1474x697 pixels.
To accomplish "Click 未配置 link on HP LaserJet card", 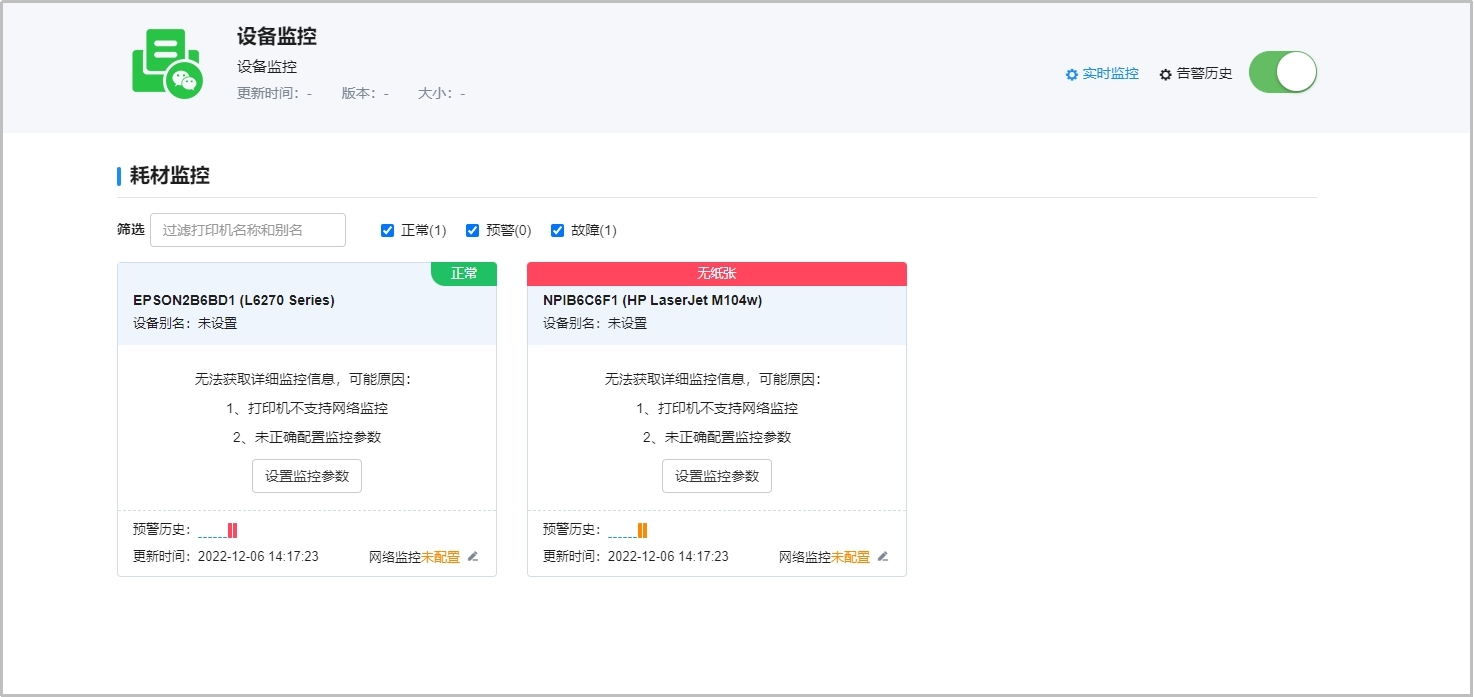I will click(x=850, y=557).
